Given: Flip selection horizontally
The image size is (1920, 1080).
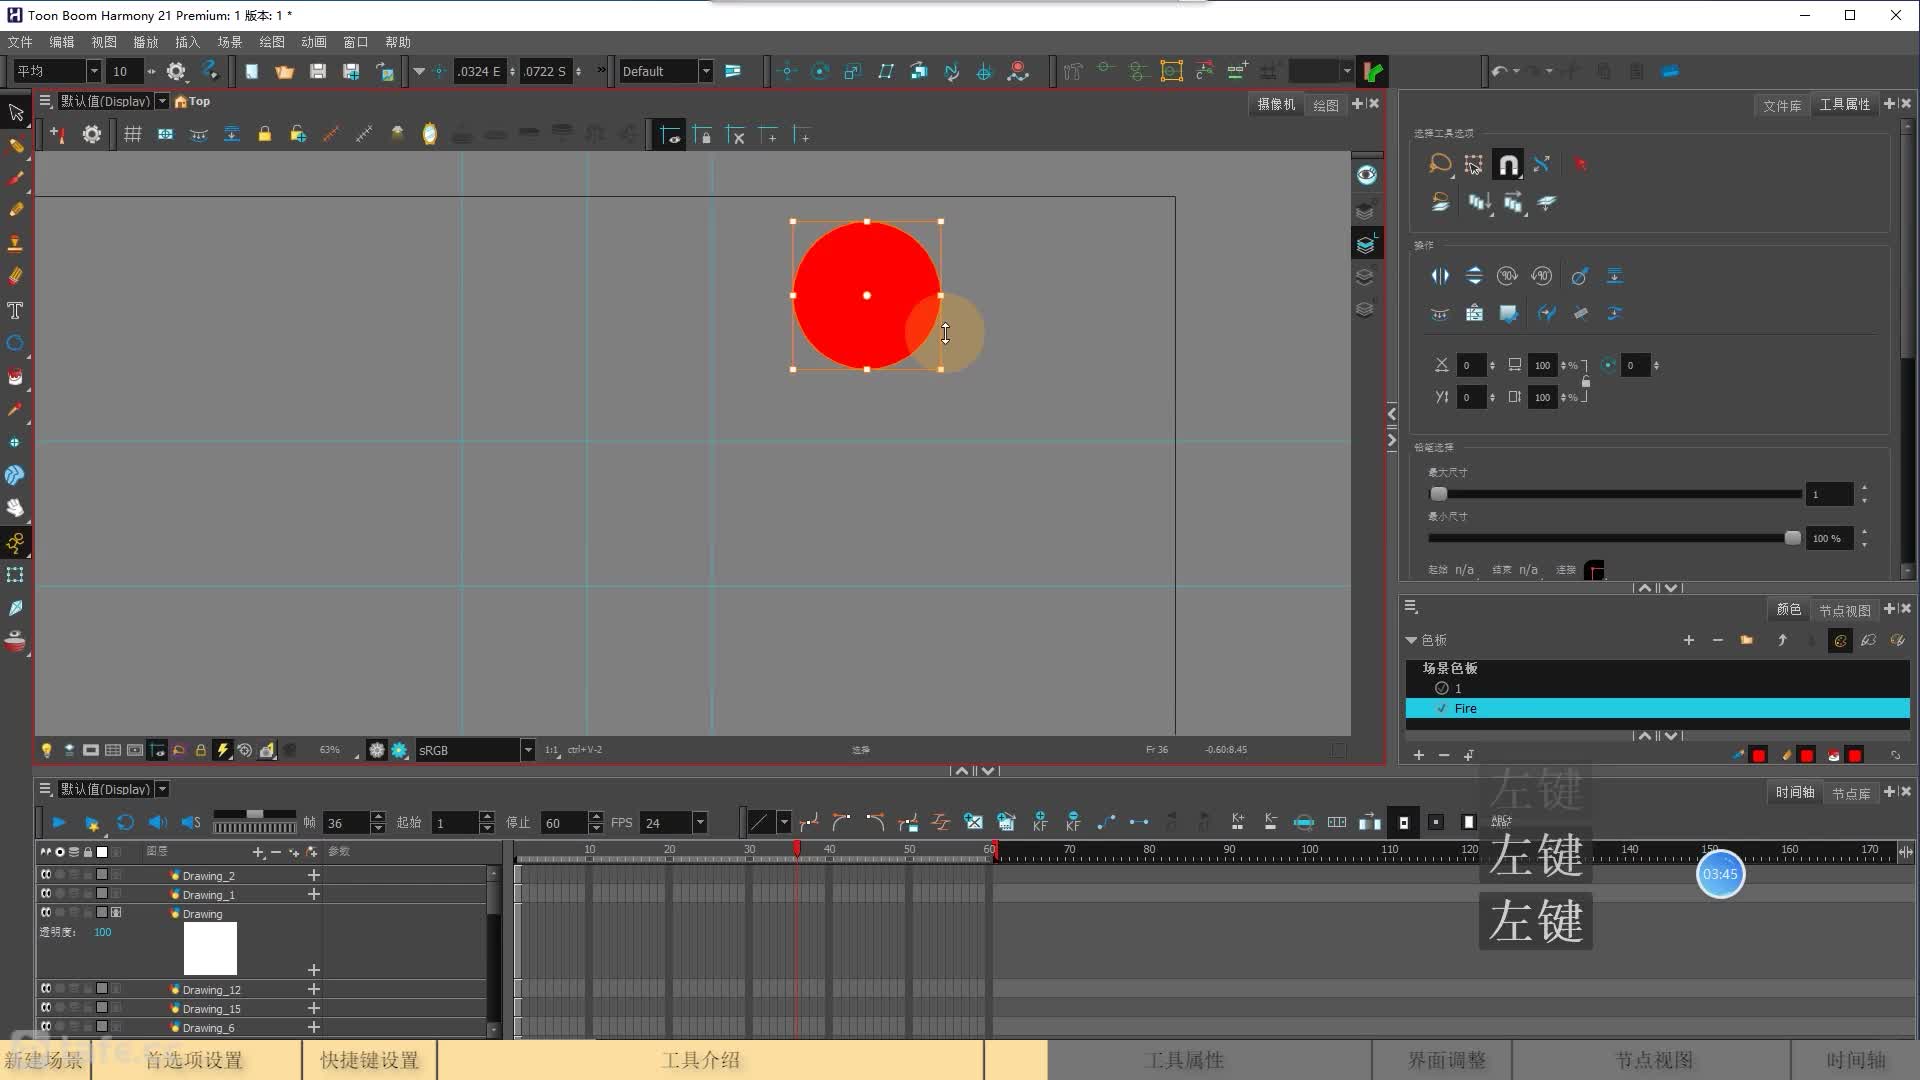Looking at the screenshot, I should click(x=1440, y=276).
